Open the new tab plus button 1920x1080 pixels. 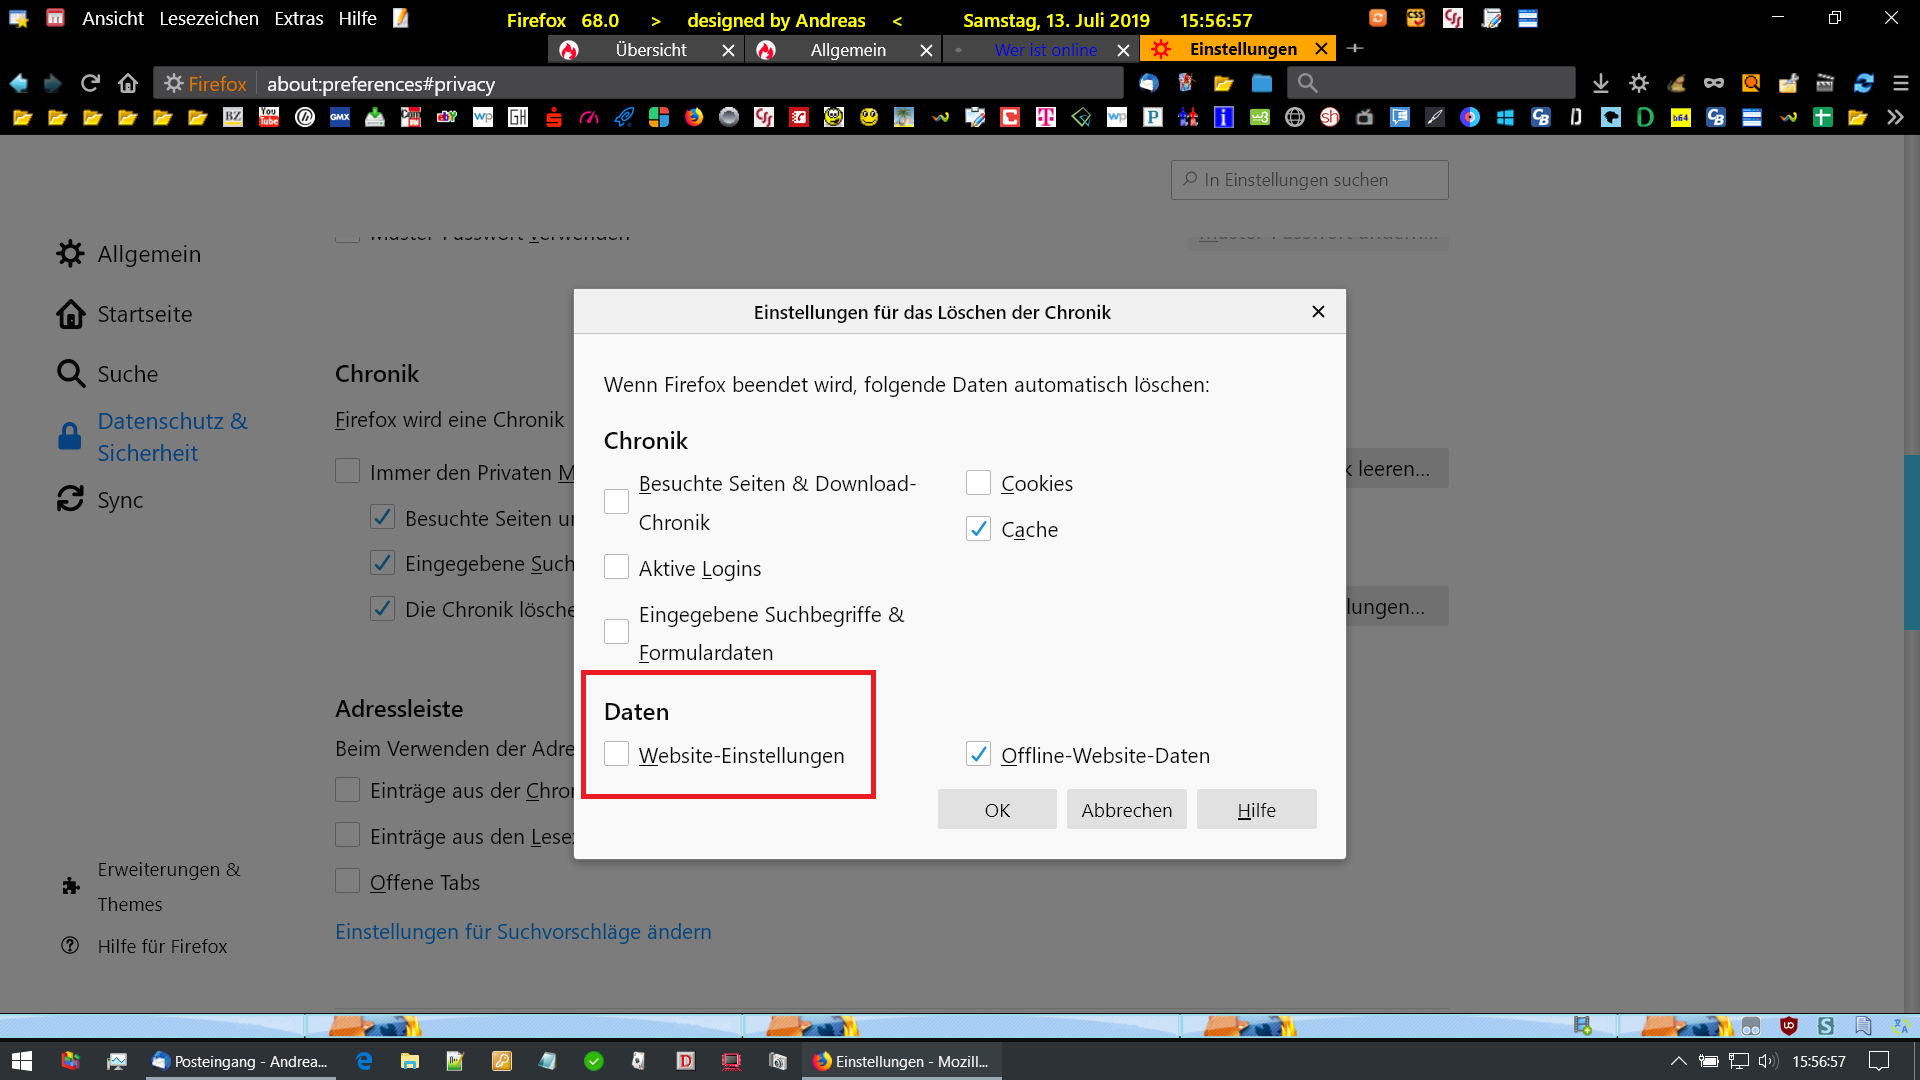1355,48
